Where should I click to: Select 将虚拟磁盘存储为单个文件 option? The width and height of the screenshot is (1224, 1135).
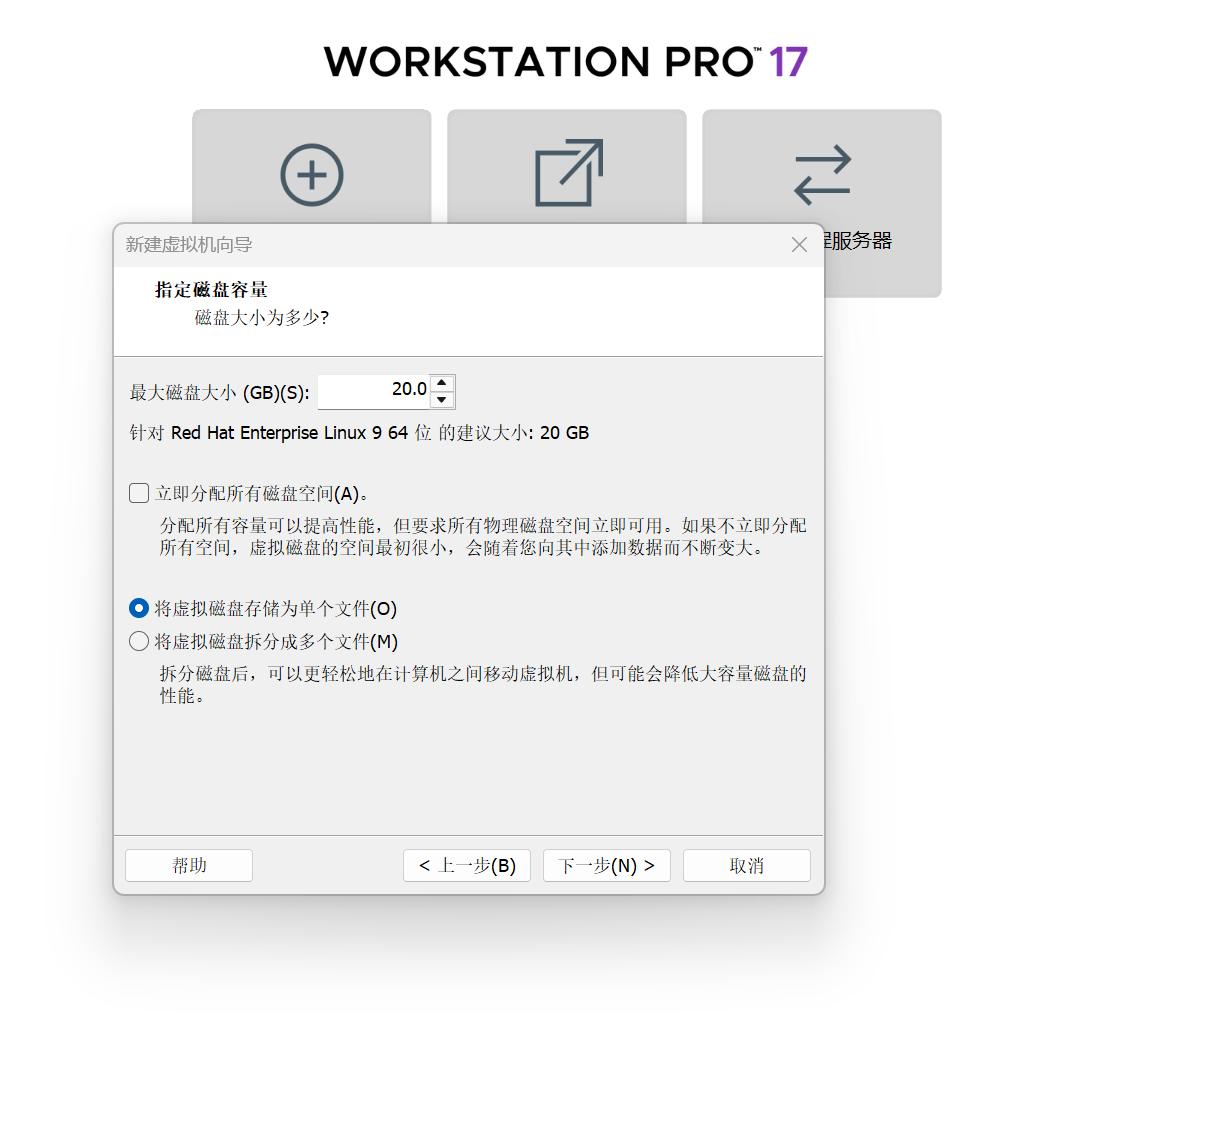coord(138,608)
